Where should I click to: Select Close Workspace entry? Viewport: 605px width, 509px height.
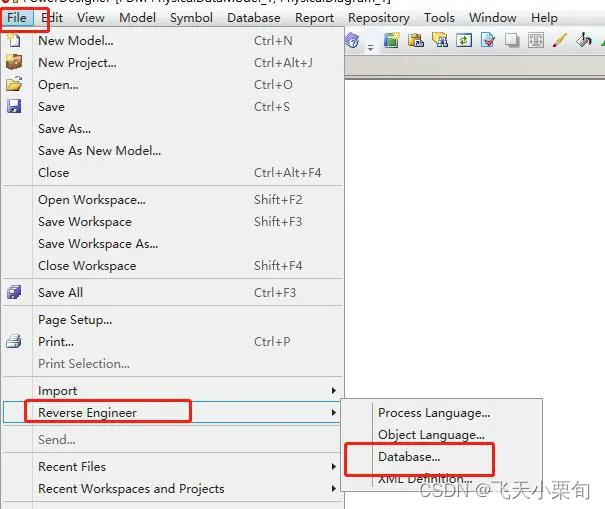(x=173, y=265)
